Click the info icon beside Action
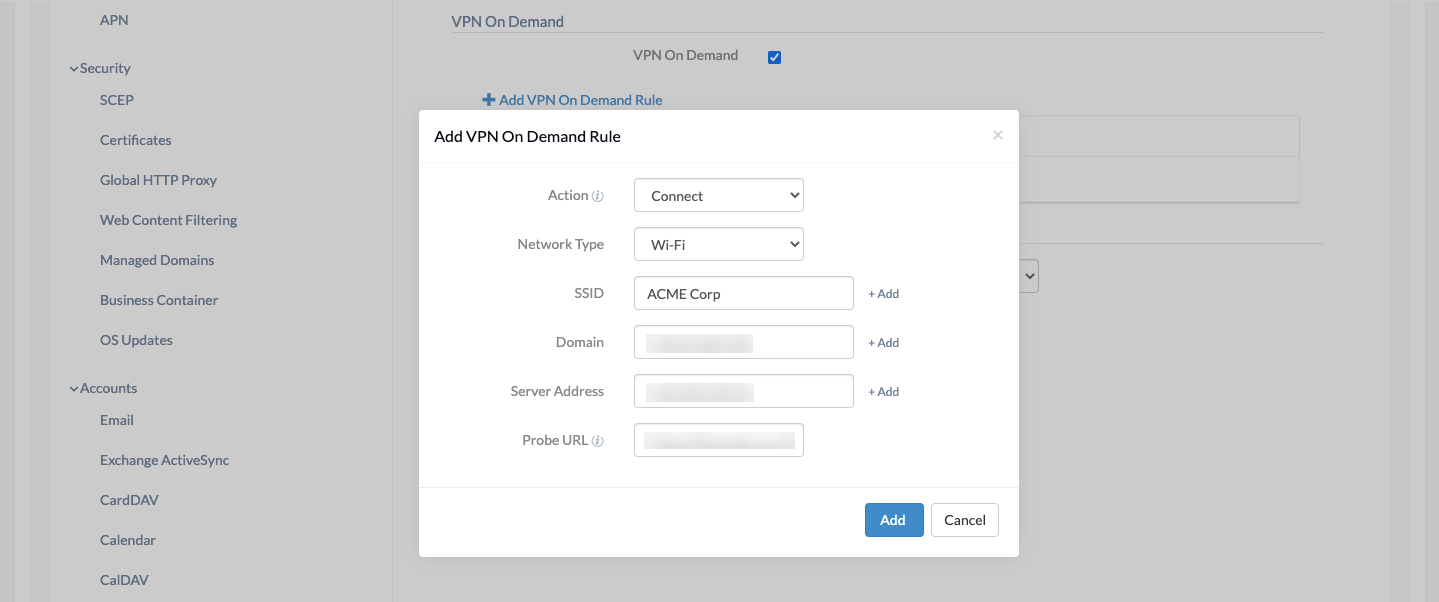 (x=597, y=195)
